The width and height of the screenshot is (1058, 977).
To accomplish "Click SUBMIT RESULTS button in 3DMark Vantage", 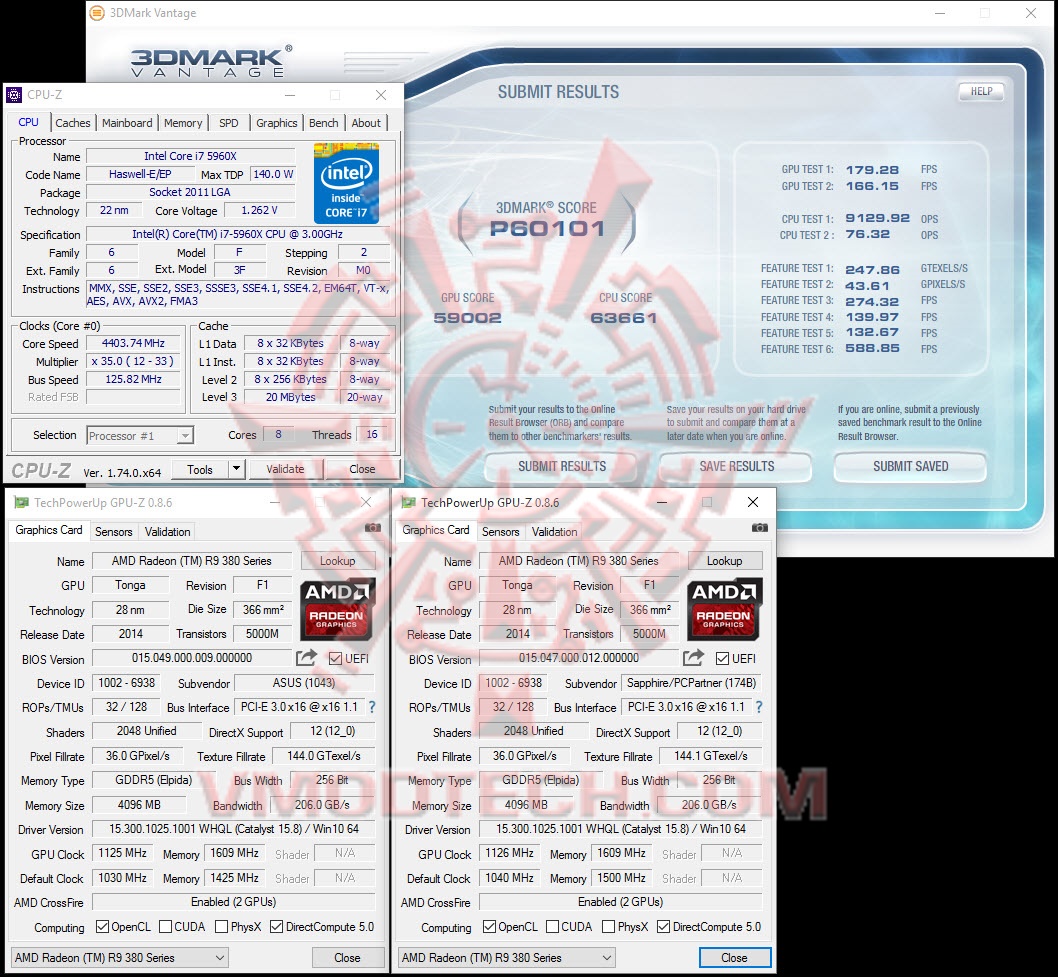I will (561, 466).
